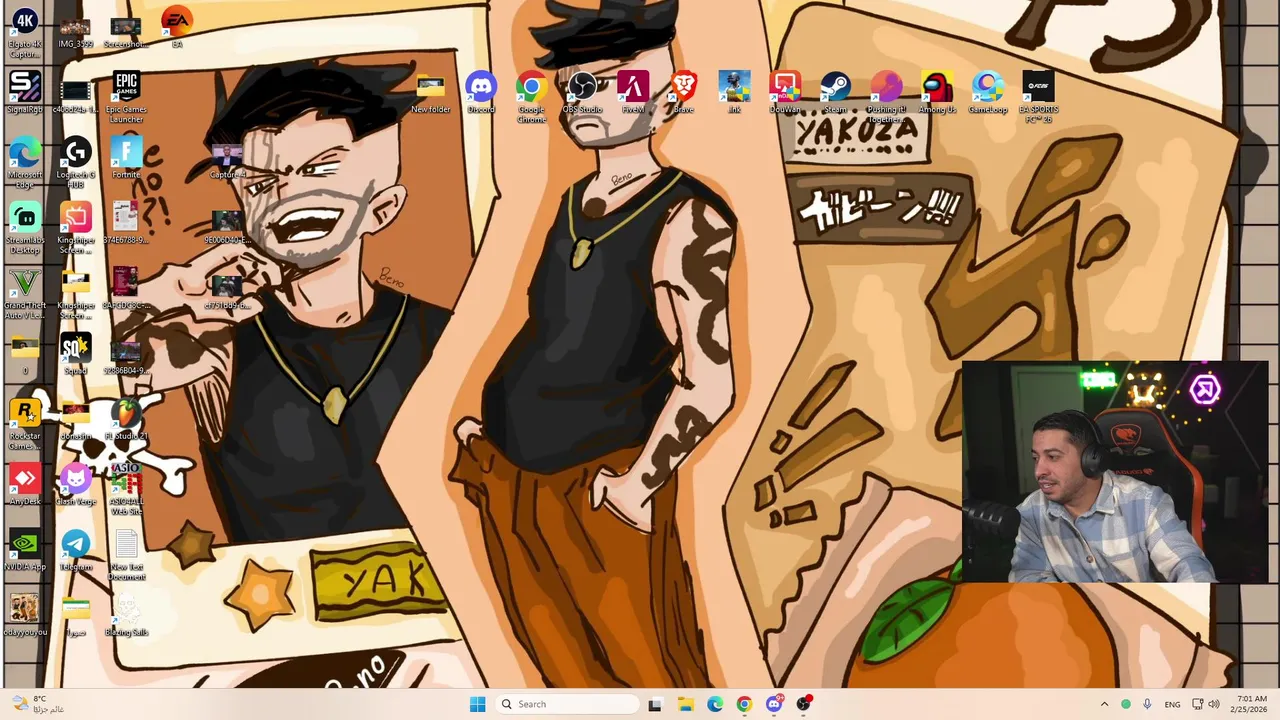Viewport: 1280px width, 720px height.
Task: Launch EA SPORTS FC 26 shortcut
Action: [1038, 97]
